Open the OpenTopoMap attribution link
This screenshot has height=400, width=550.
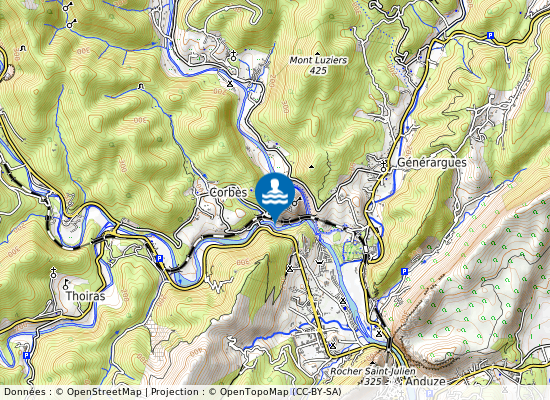click(x=254, y=392)
